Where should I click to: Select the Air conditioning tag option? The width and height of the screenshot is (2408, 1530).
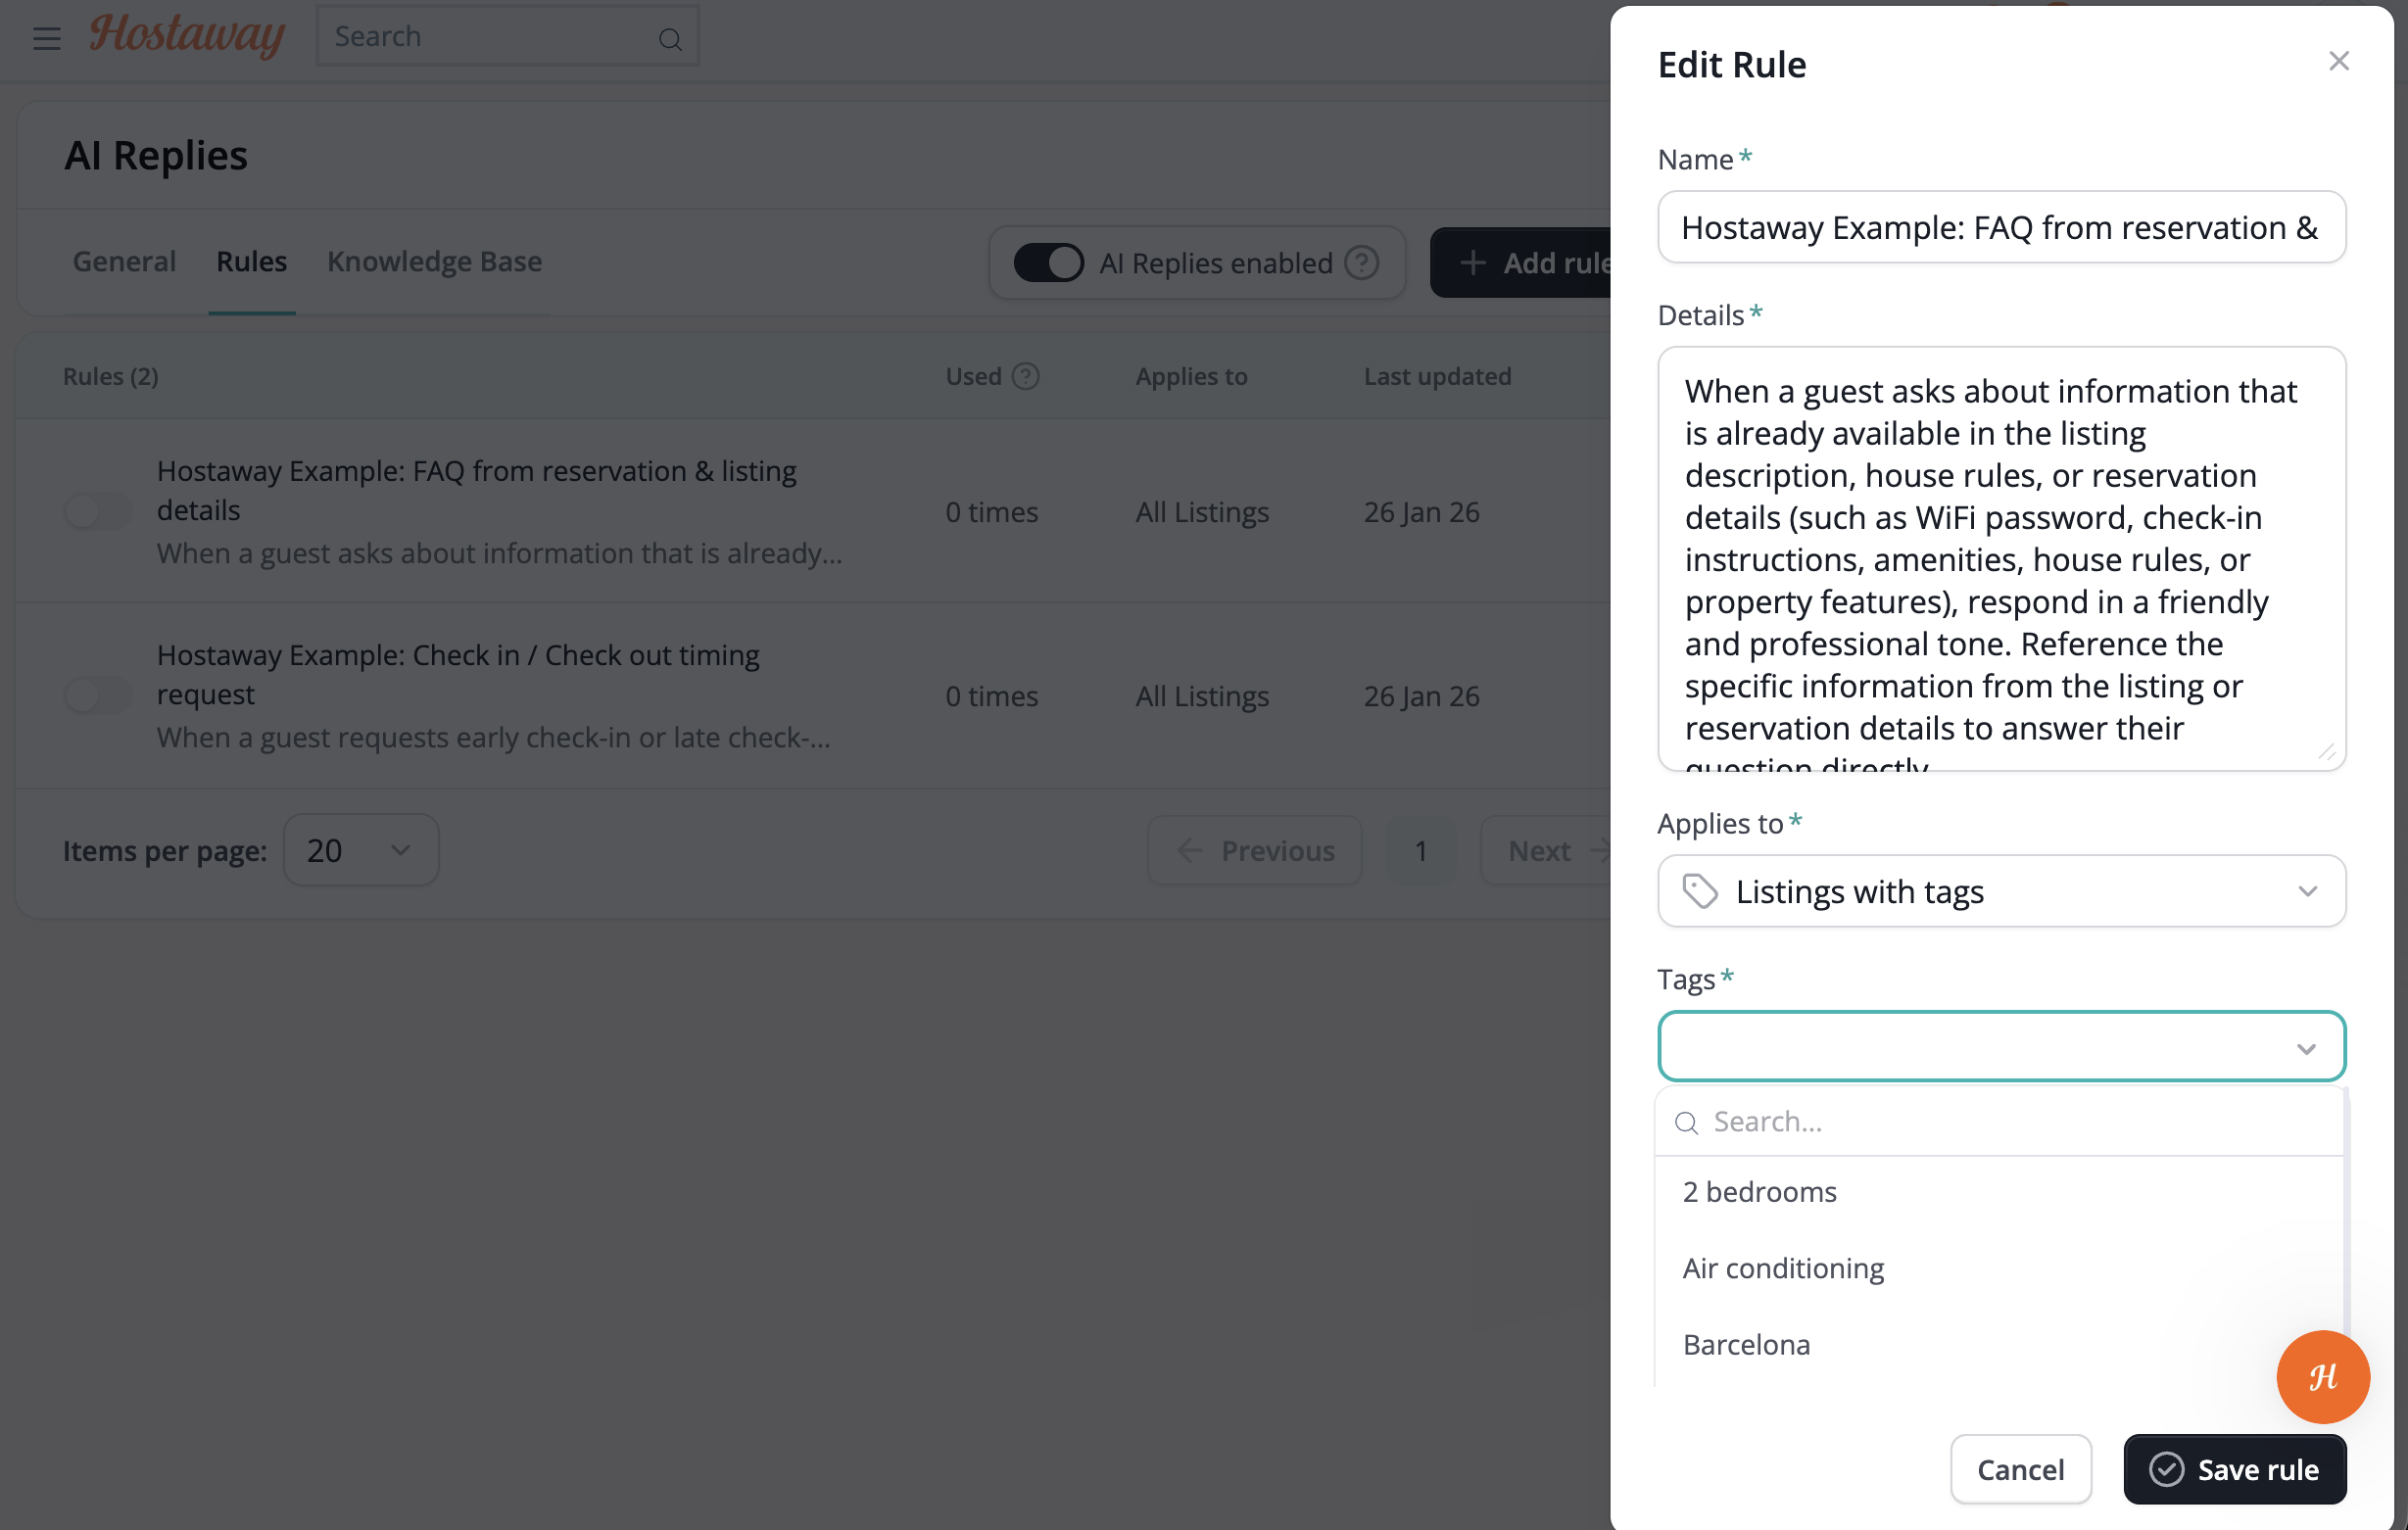1999,1268
